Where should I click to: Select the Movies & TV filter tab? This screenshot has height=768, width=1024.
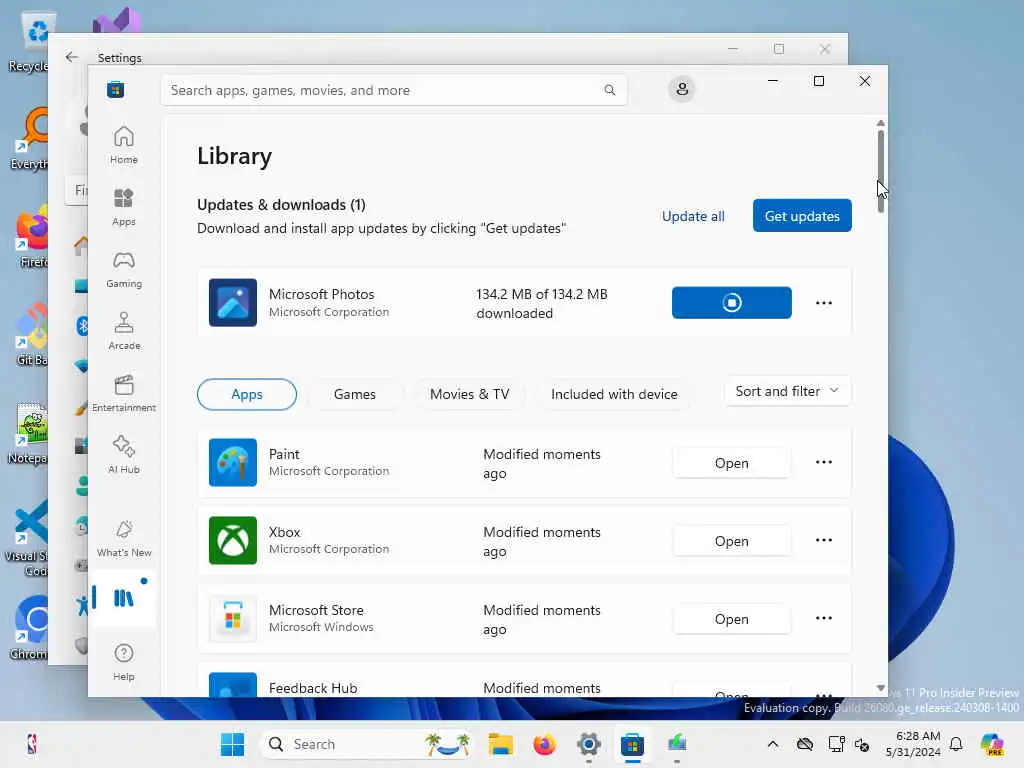tap(469, 394)
